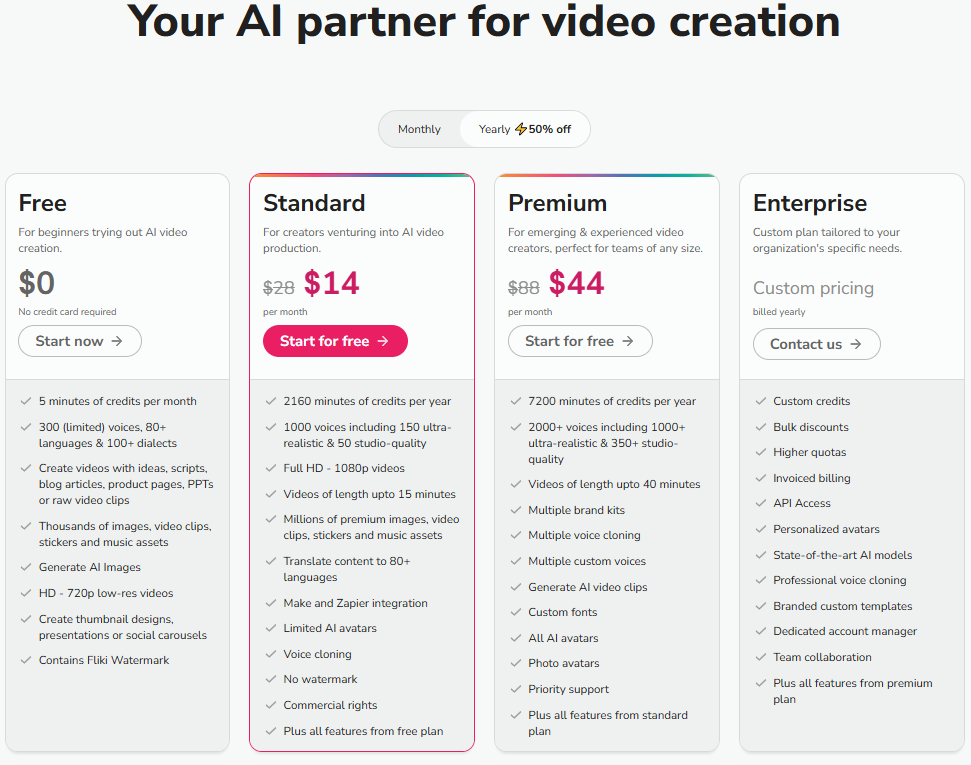The width and height of the screenshot is (971, 765).
Task: Click checkmark next to Voice cloning
Action: (x=270, y=654)
